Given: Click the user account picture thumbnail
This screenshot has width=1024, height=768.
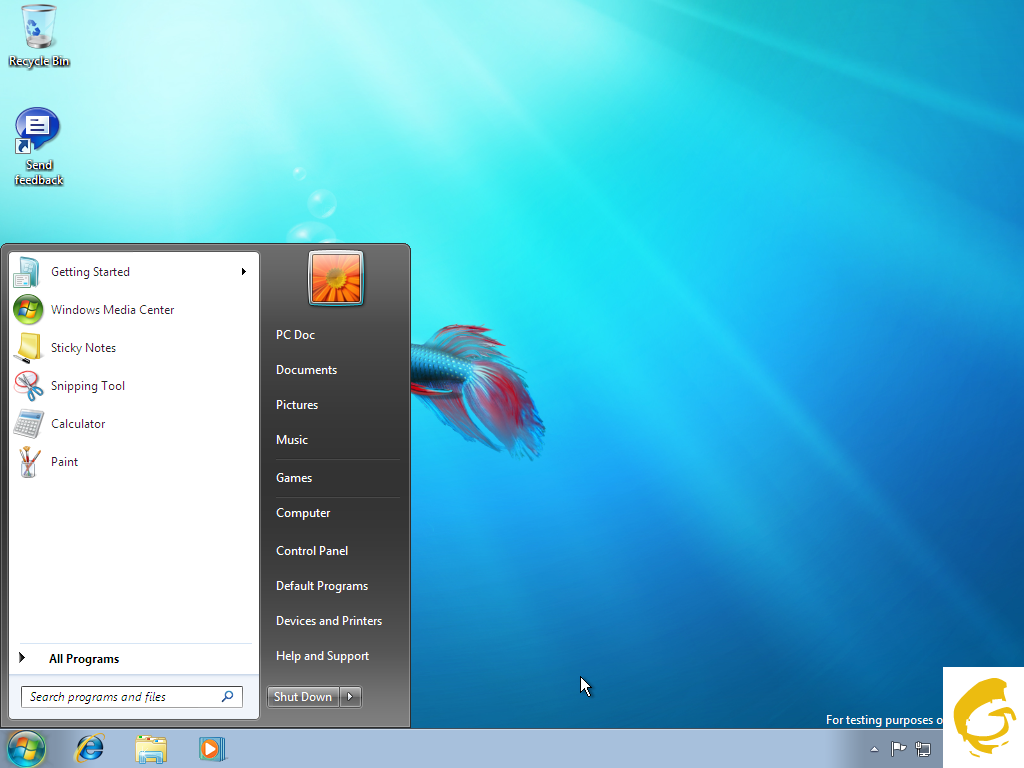Looking at the screenshot, I should click(336, 278).
